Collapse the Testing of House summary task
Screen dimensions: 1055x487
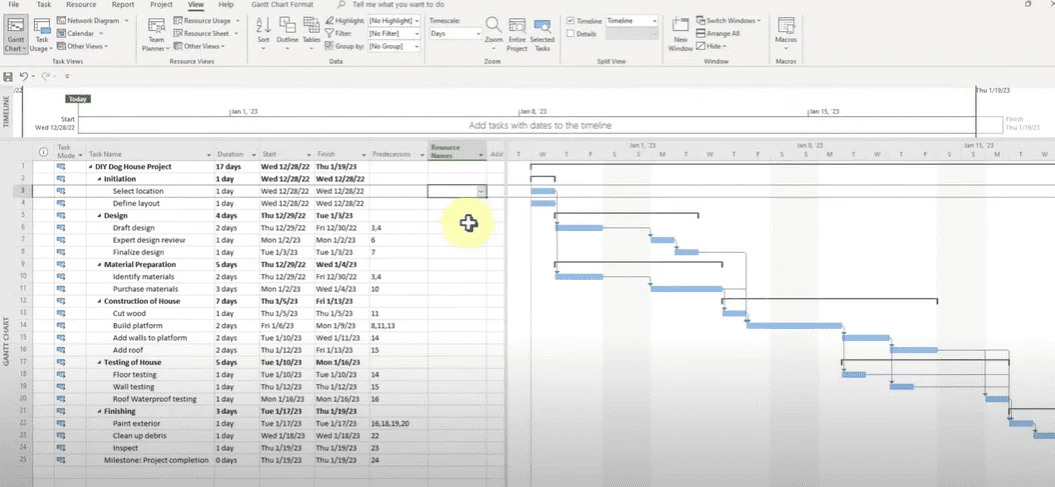click(100, 363)
